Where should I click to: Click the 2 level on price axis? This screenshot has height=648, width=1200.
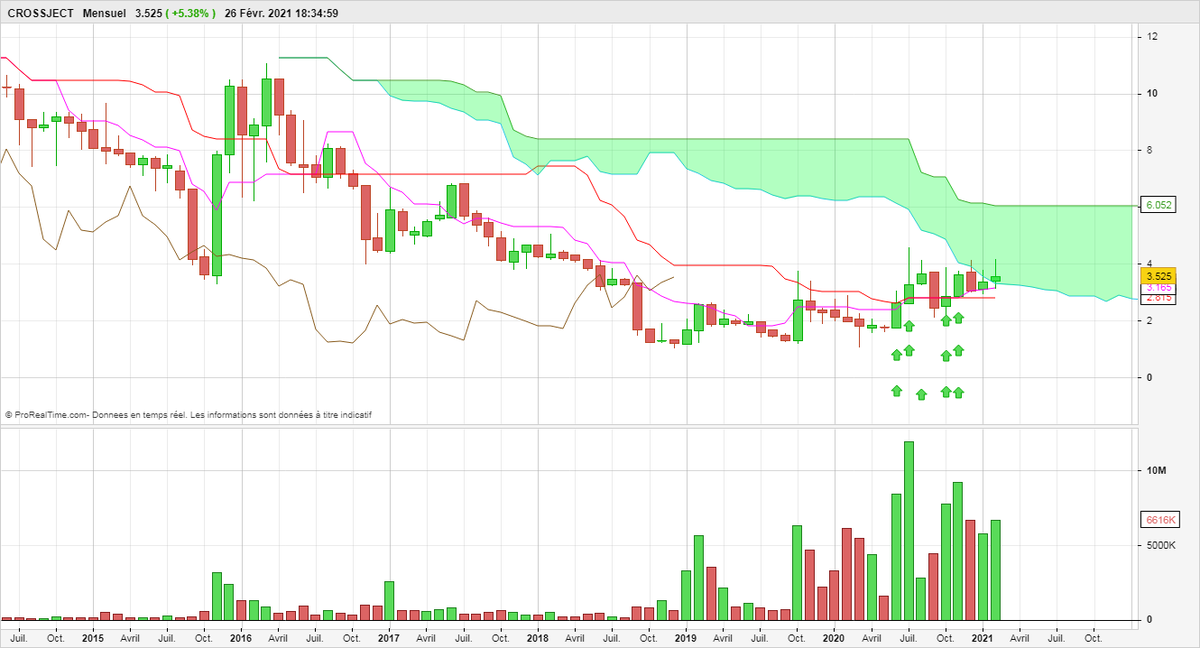[x=1150, y=320]
